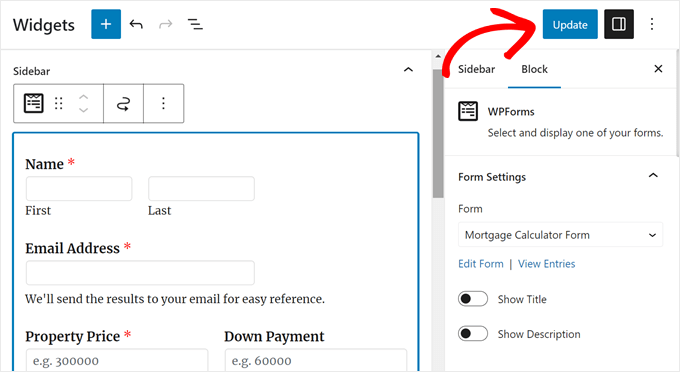Undo the last change
Screen dimensions: 680x372
click(136, 24)
